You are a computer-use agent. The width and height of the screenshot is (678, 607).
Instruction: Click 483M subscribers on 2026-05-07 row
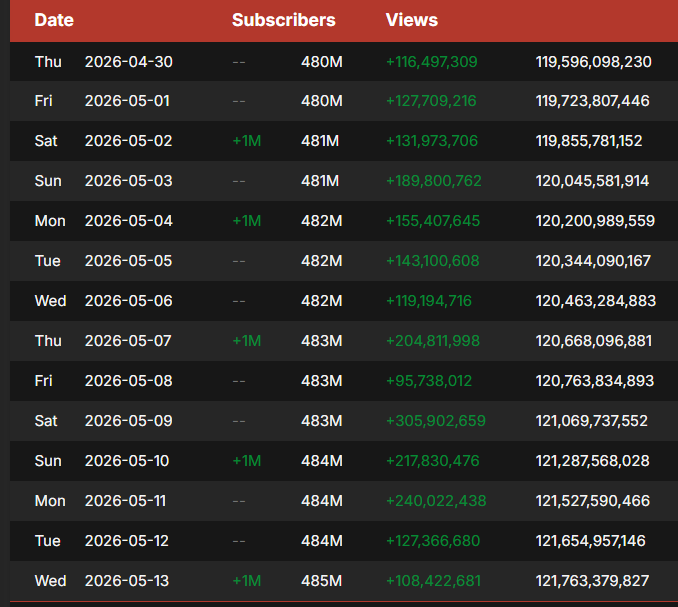tap(322, 341)
